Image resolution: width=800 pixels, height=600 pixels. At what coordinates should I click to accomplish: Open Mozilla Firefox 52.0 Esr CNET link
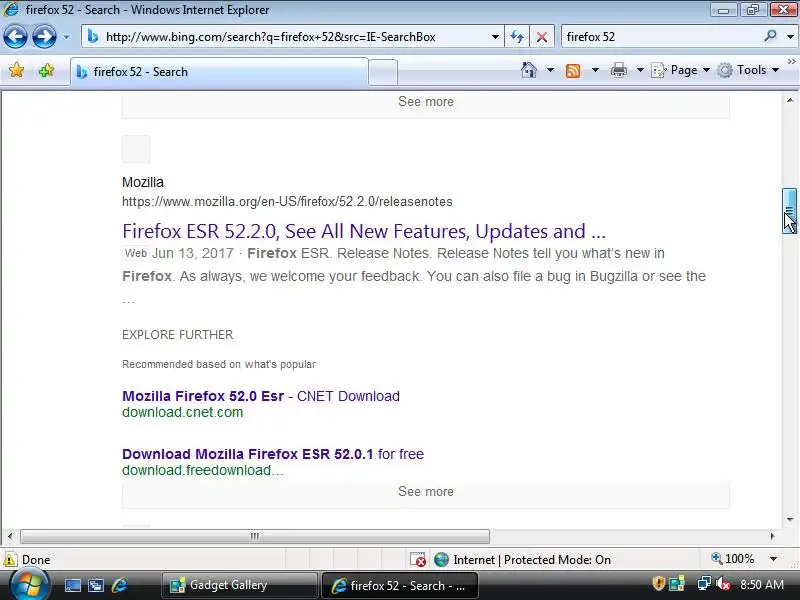pos(261,396)
